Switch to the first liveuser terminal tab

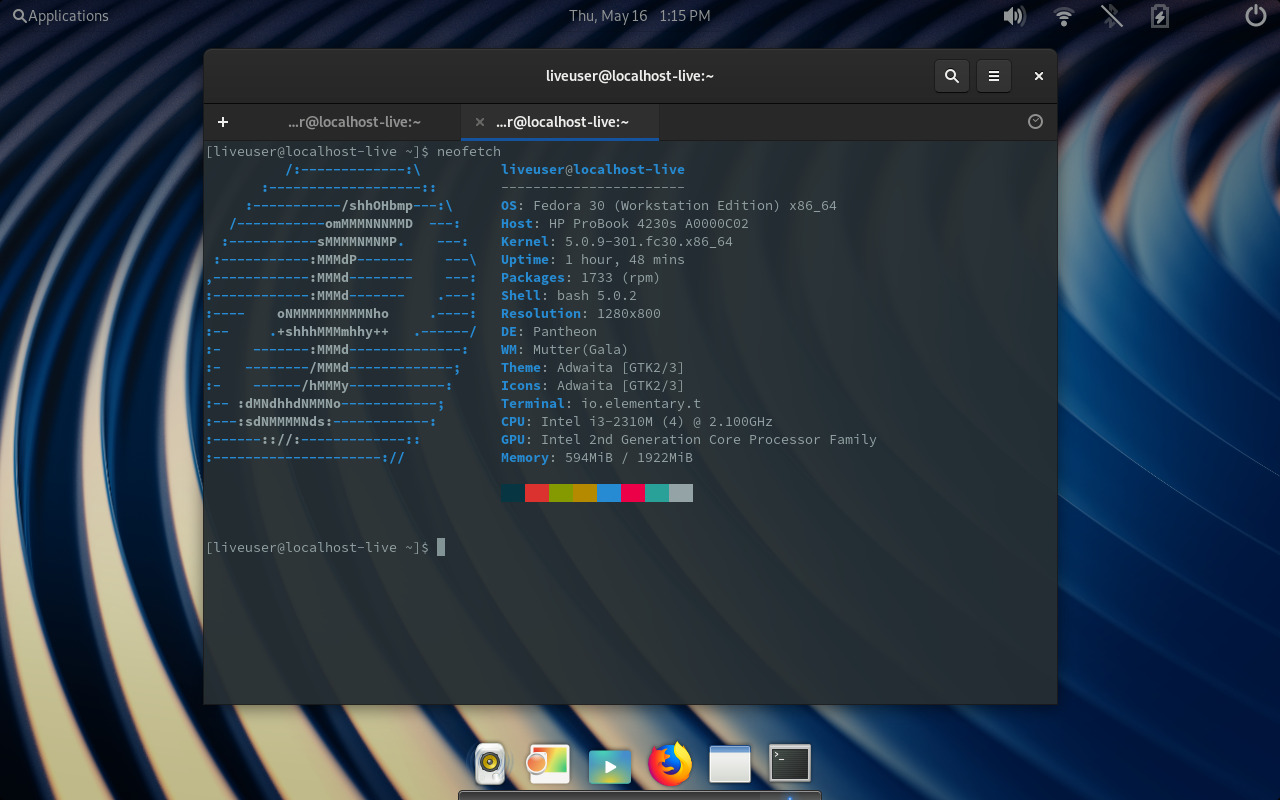tap(352, 121)
